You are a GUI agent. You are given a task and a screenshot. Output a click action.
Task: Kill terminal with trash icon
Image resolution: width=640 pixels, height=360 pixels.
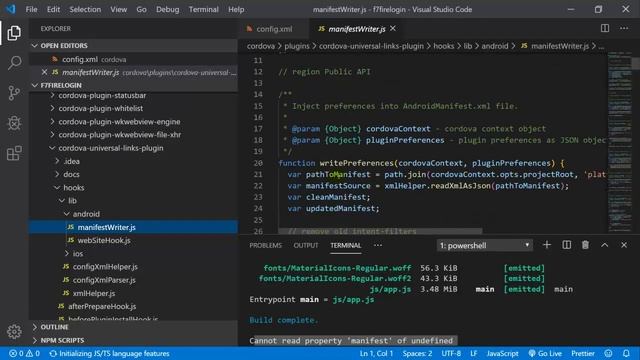tap(585, 245)
